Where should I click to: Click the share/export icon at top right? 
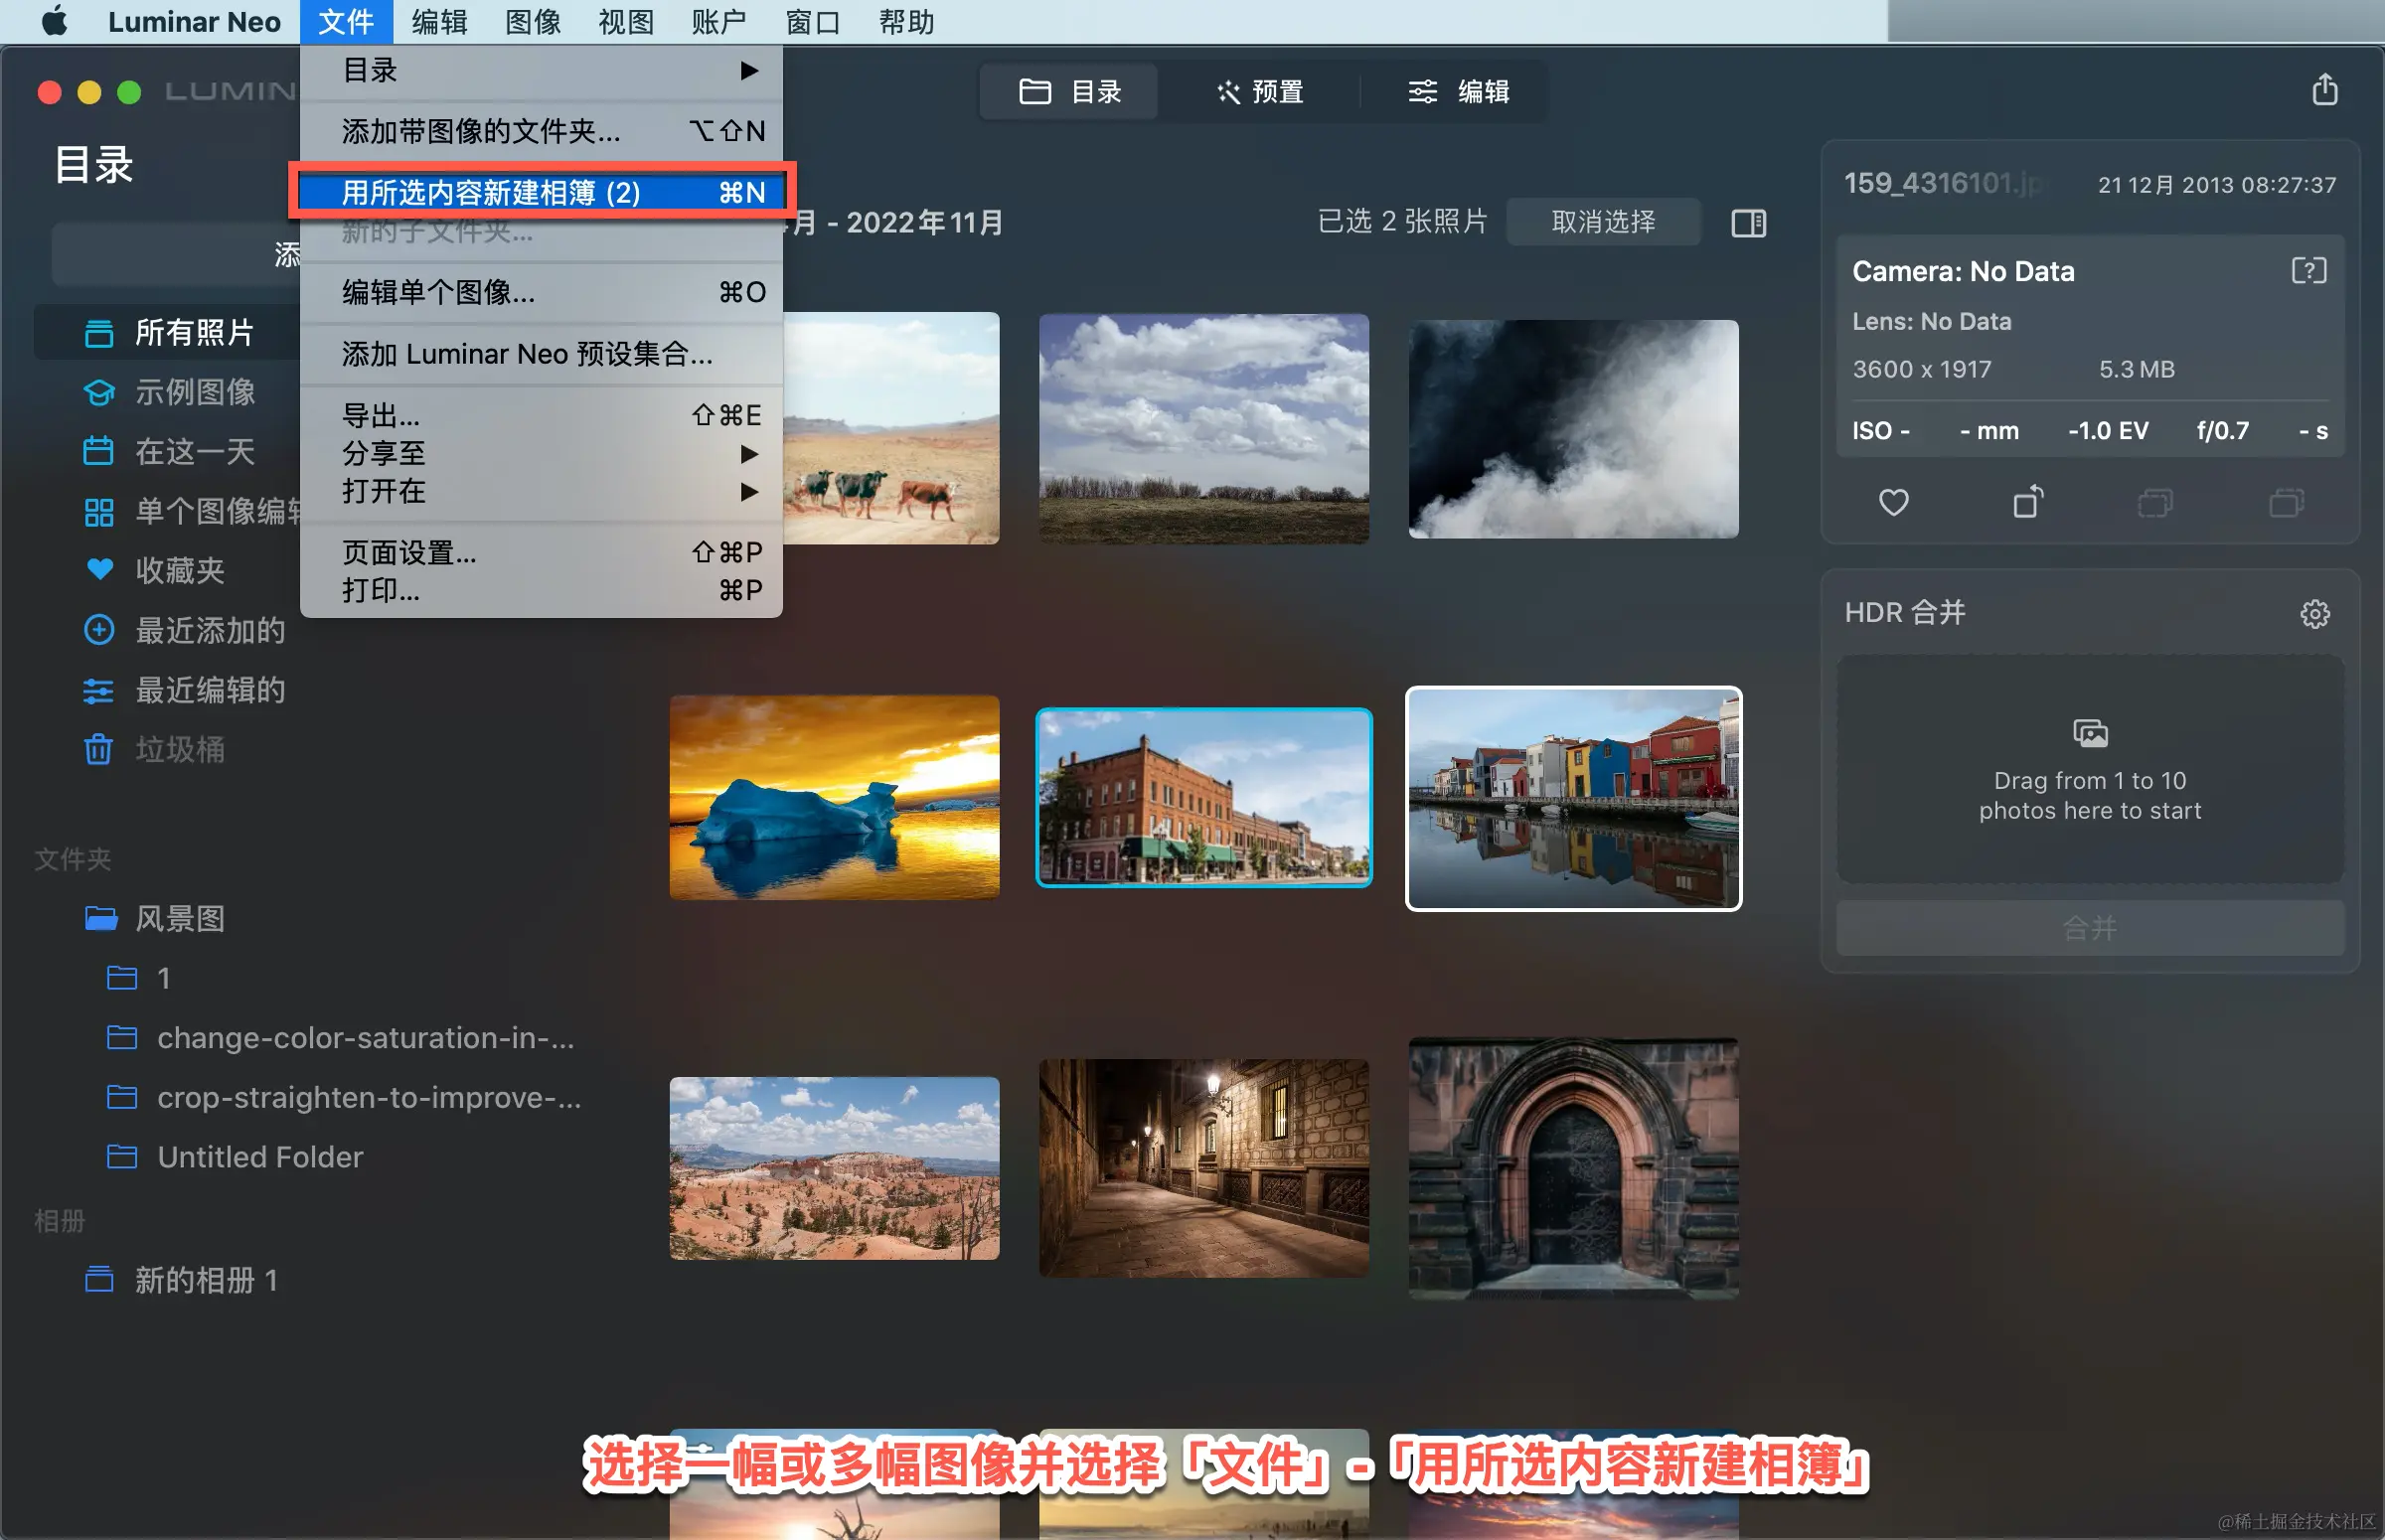[x=2324, y=90]
